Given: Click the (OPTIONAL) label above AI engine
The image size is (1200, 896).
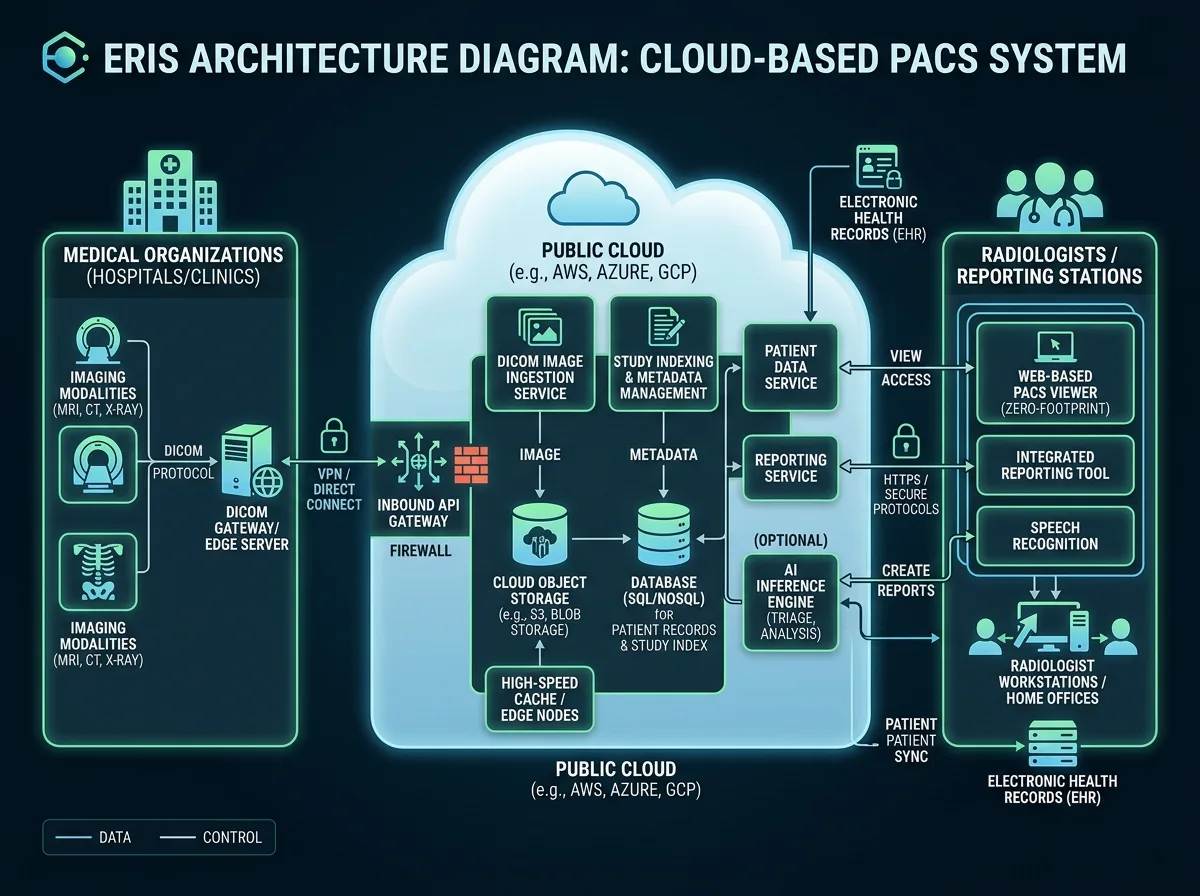Looking at the screenshot, I should [x=790, y=540].
